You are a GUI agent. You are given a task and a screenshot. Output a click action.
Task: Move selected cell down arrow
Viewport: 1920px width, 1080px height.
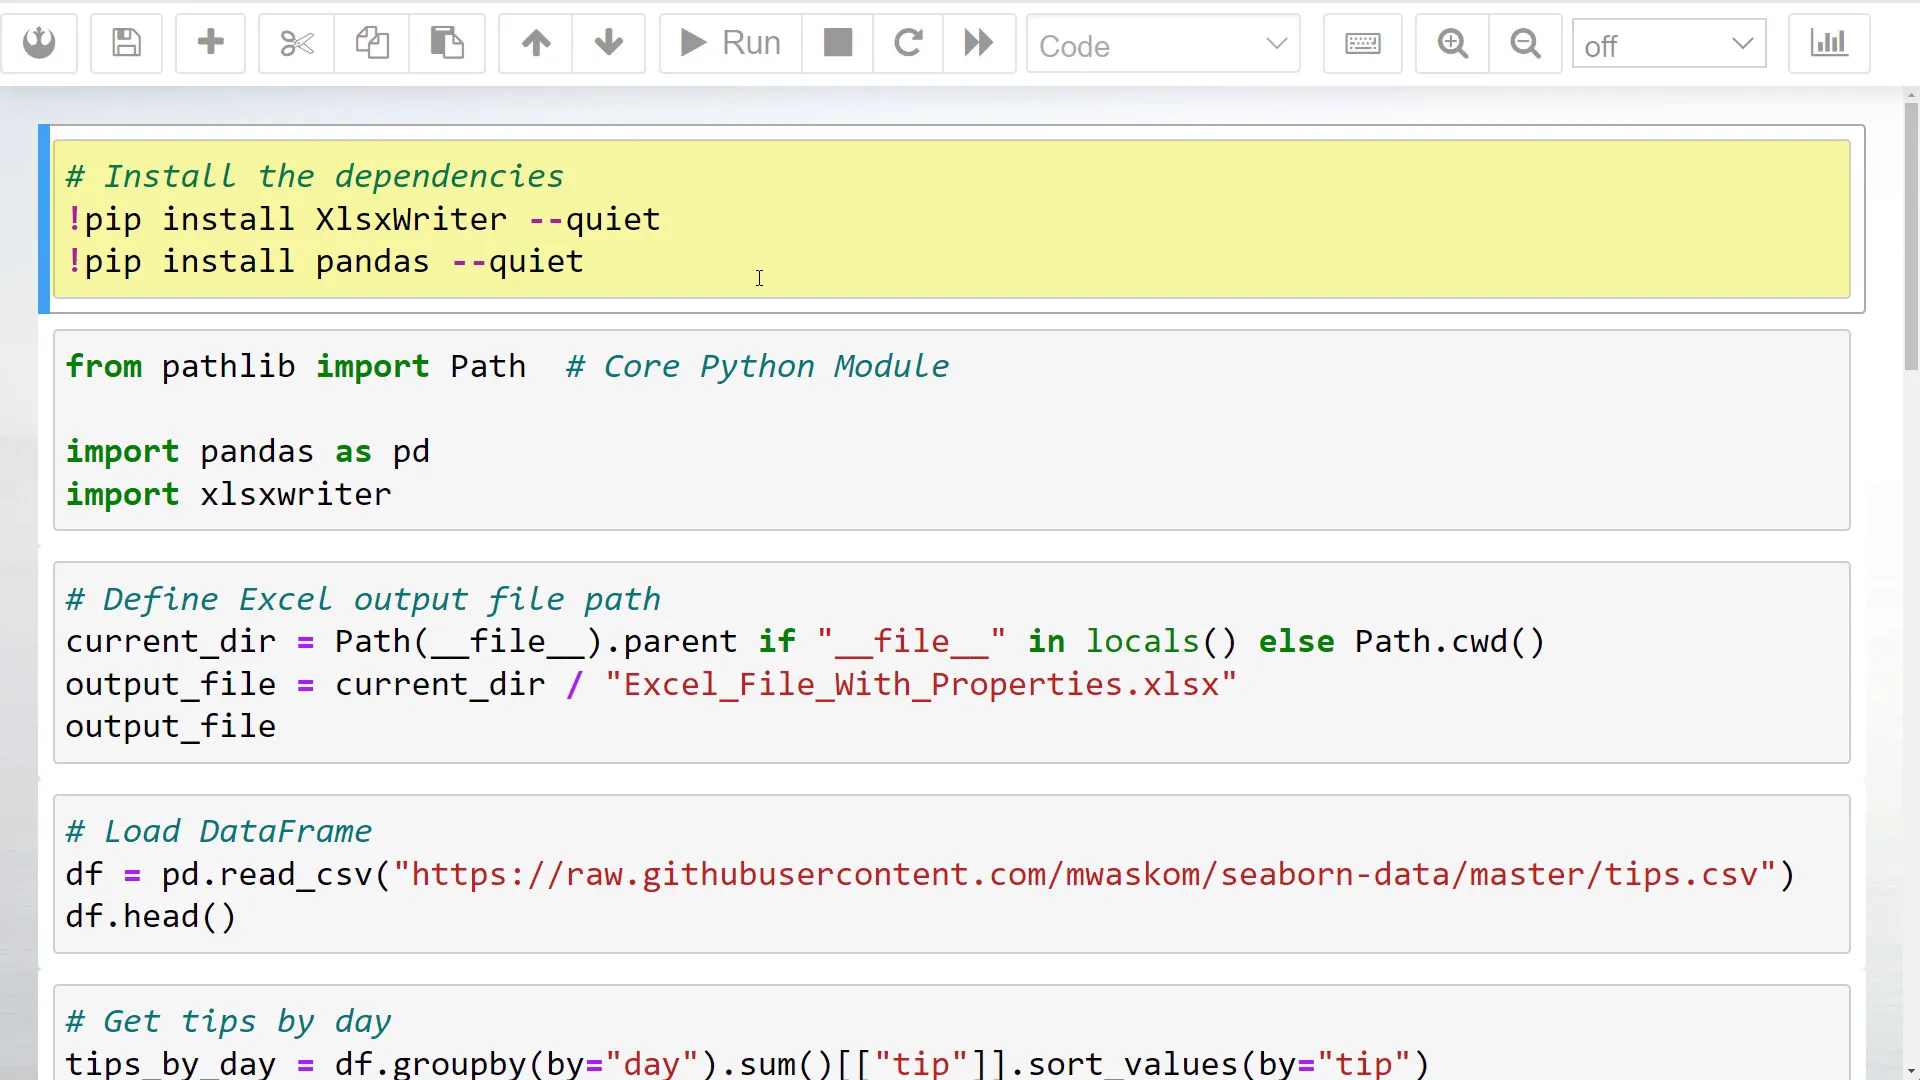(x=608, y=43)
